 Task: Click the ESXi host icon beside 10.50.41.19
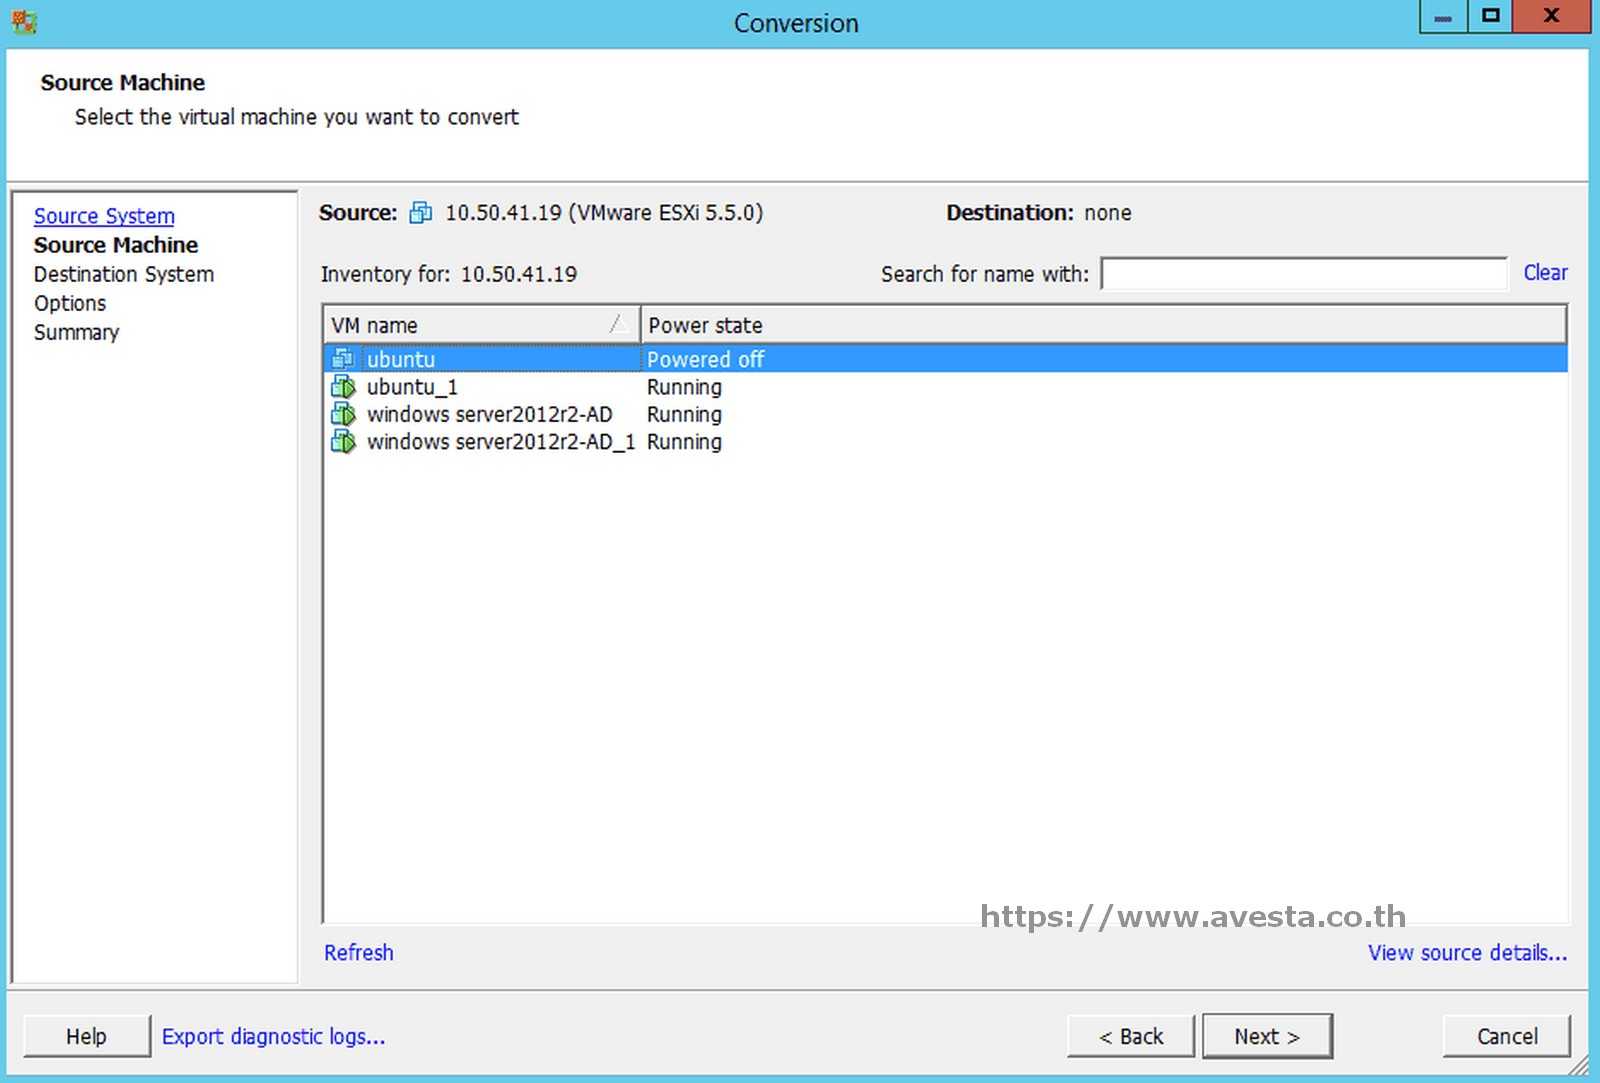point(420,212)
